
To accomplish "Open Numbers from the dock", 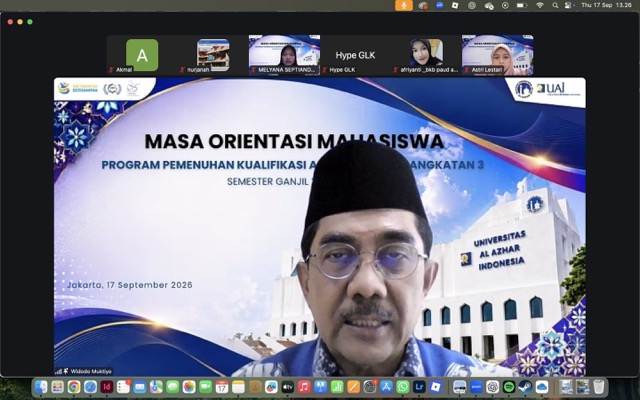I will point(337,387).
